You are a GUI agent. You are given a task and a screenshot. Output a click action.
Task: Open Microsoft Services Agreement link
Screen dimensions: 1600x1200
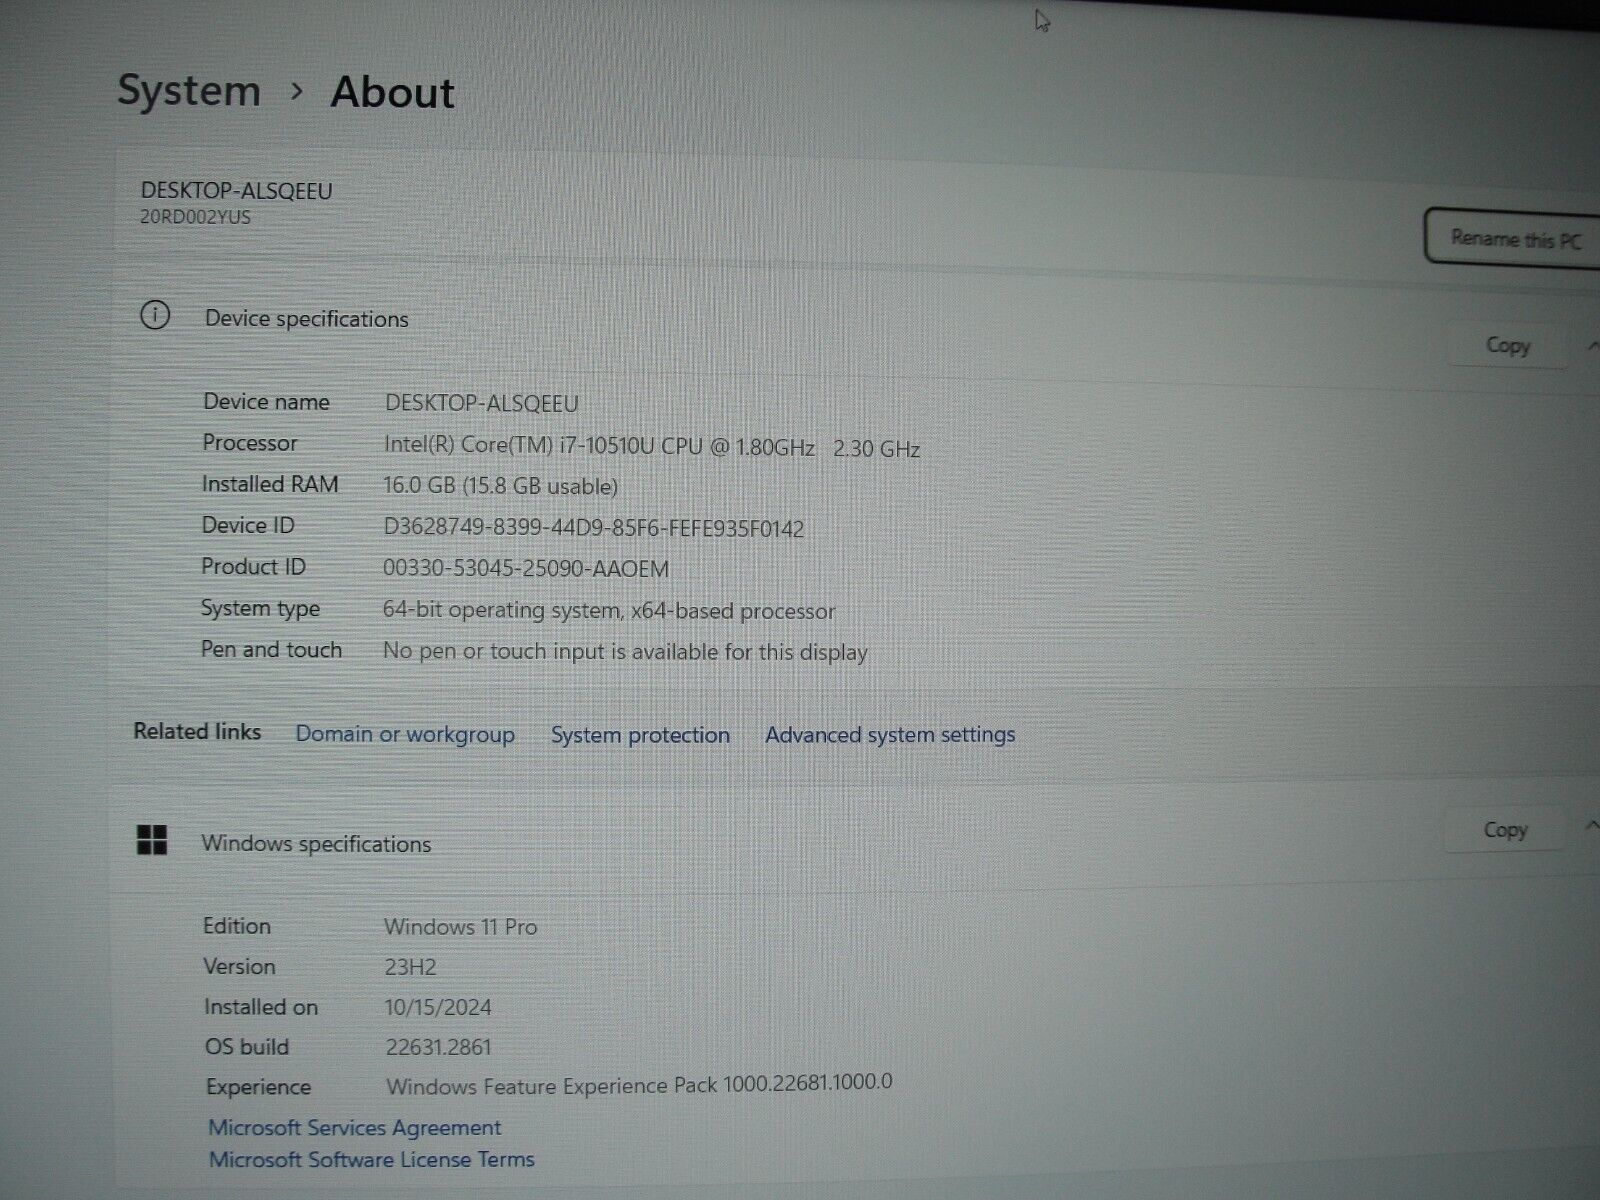pos(355,1127)
